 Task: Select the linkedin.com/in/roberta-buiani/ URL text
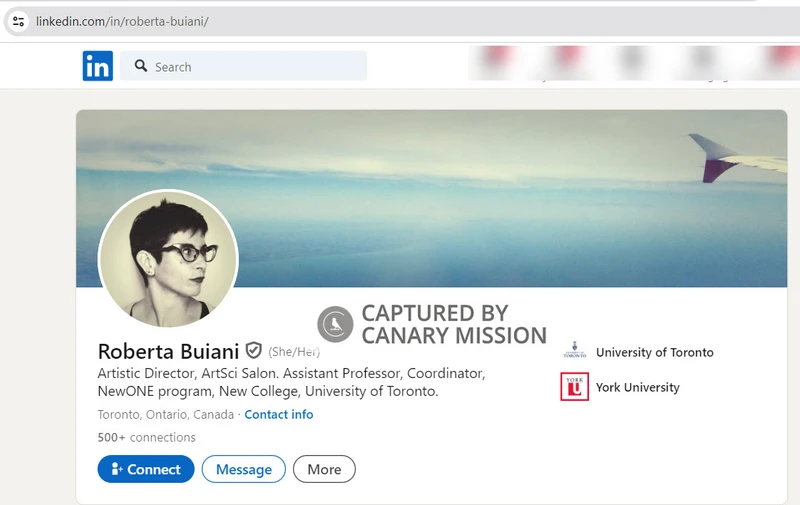122,21
